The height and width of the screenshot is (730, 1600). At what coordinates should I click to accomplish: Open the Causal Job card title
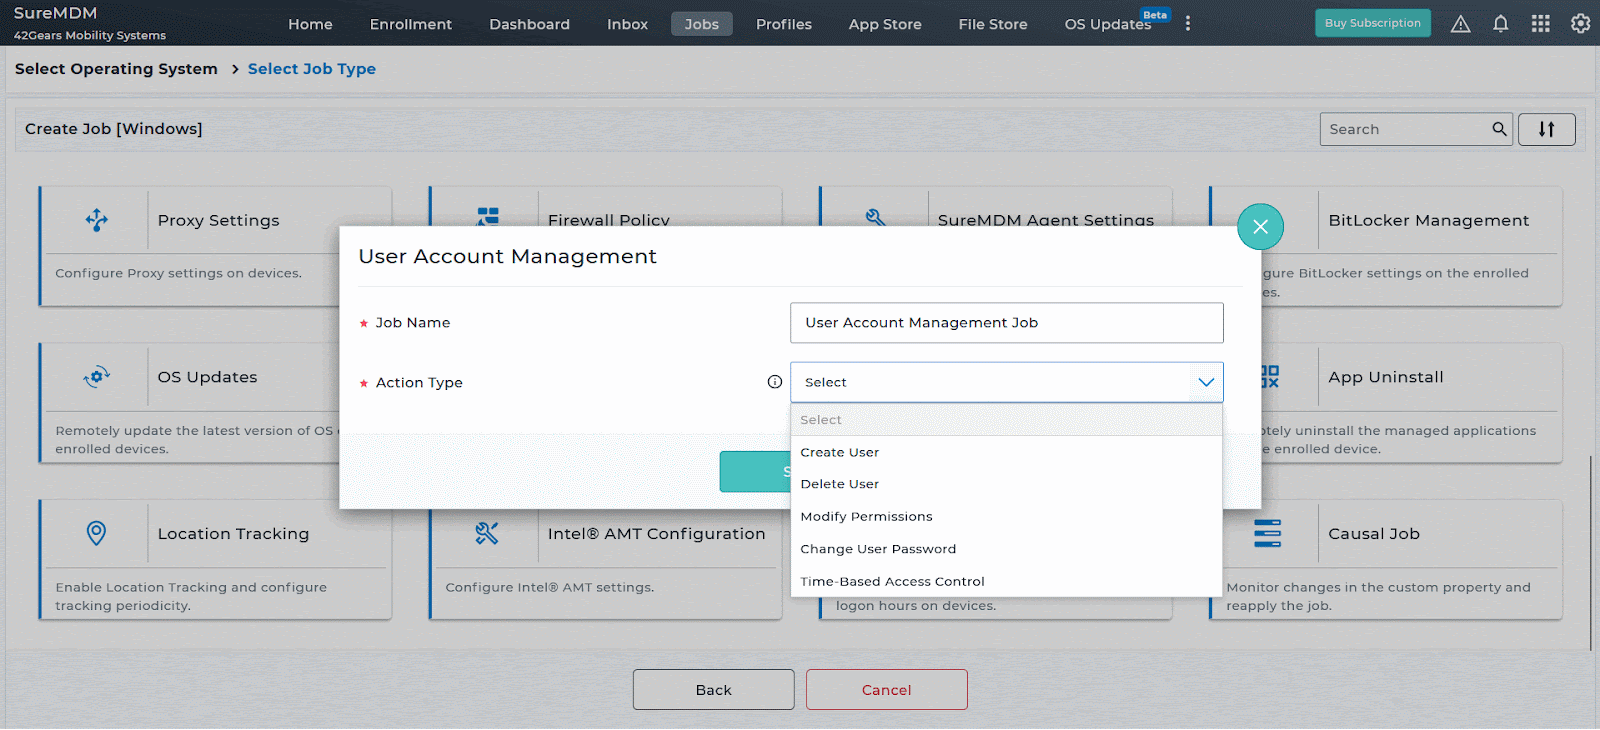(1374, 534)
